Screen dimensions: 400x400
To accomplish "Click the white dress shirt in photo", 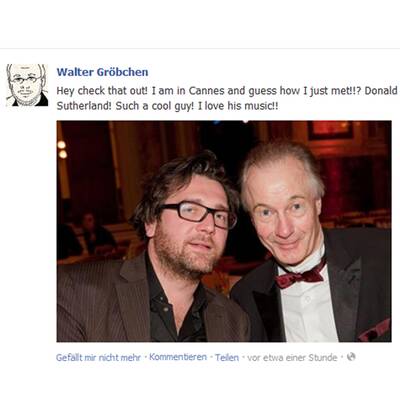I will [x=308, y=307].
